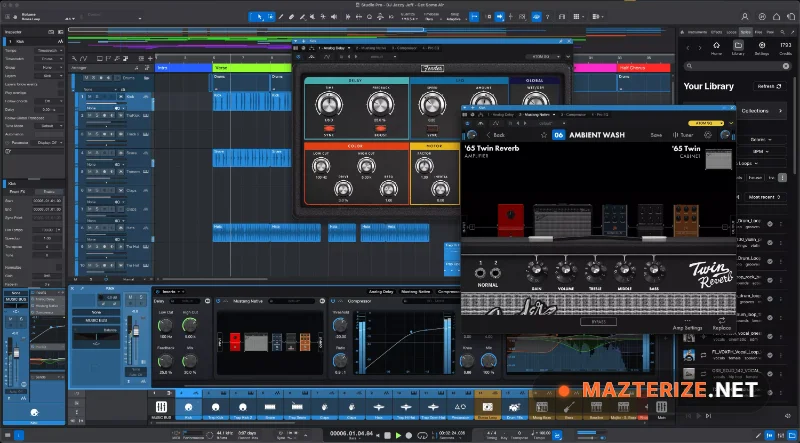The height and width of the screenshot is (443, 800).
Task: Select the red pedal in the signal chain
Action: (x=511, y=220)
